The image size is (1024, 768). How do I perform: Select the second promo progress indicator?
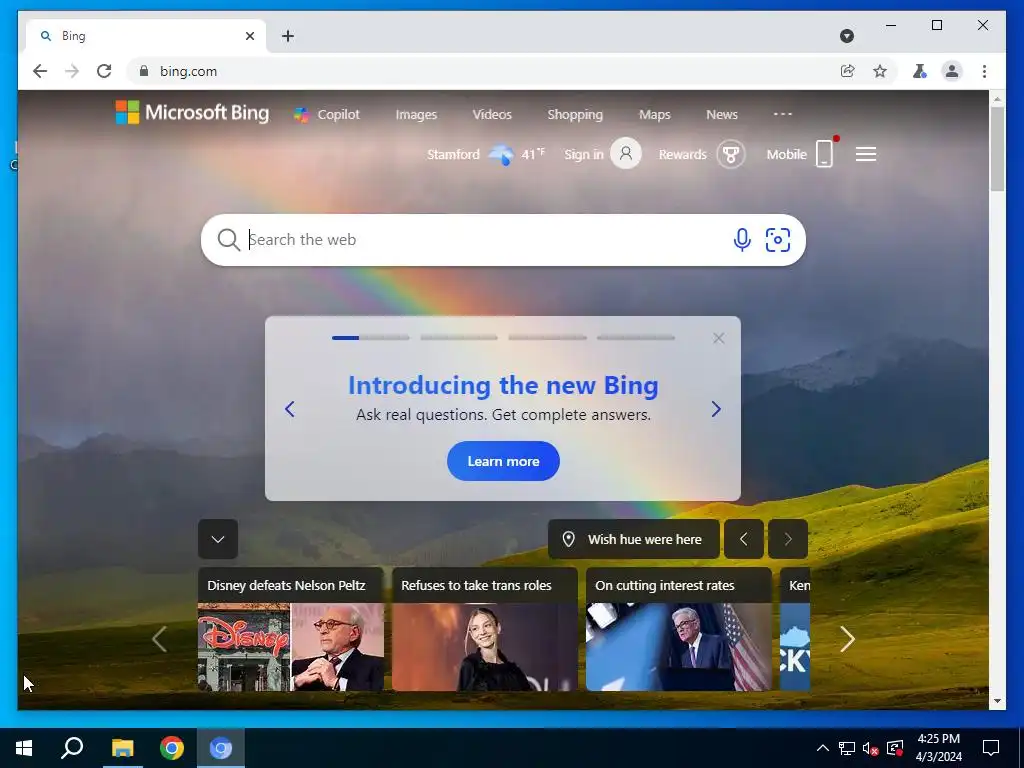coord(458,338)
